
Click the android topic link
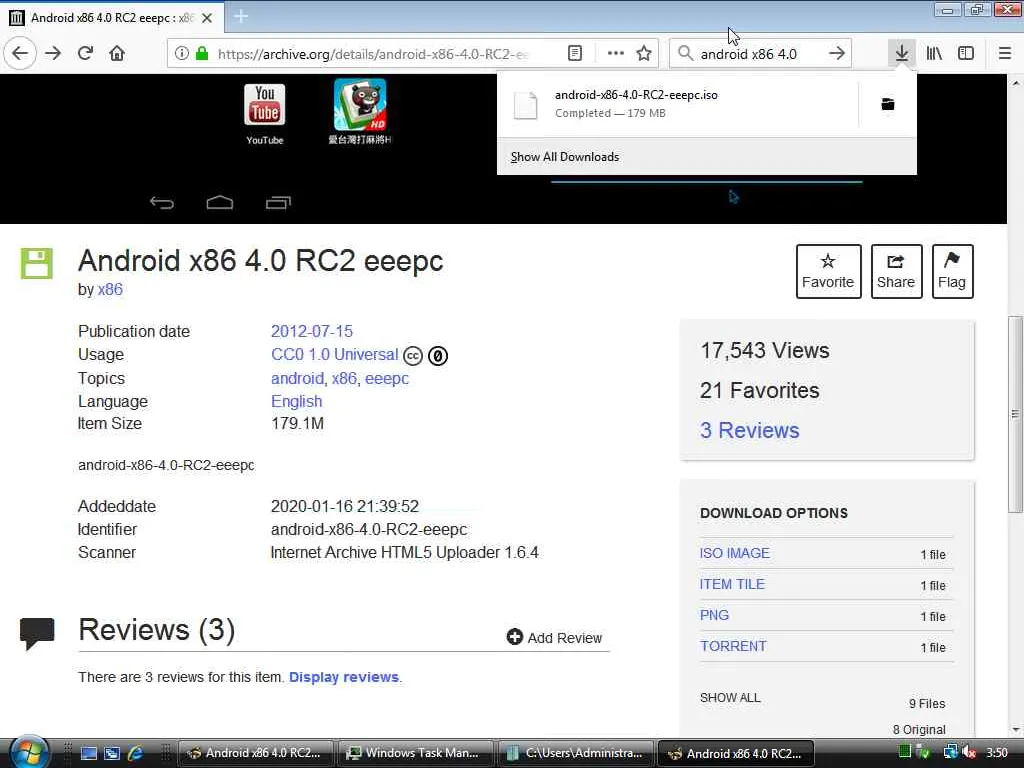(297, 378)
